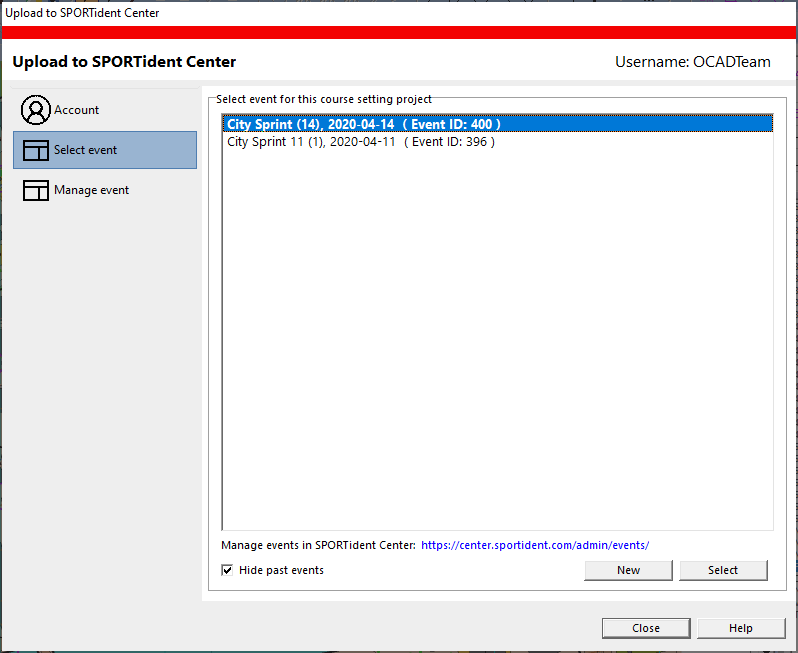
Task: Click the Help button
Action: [x=741, y=628]
